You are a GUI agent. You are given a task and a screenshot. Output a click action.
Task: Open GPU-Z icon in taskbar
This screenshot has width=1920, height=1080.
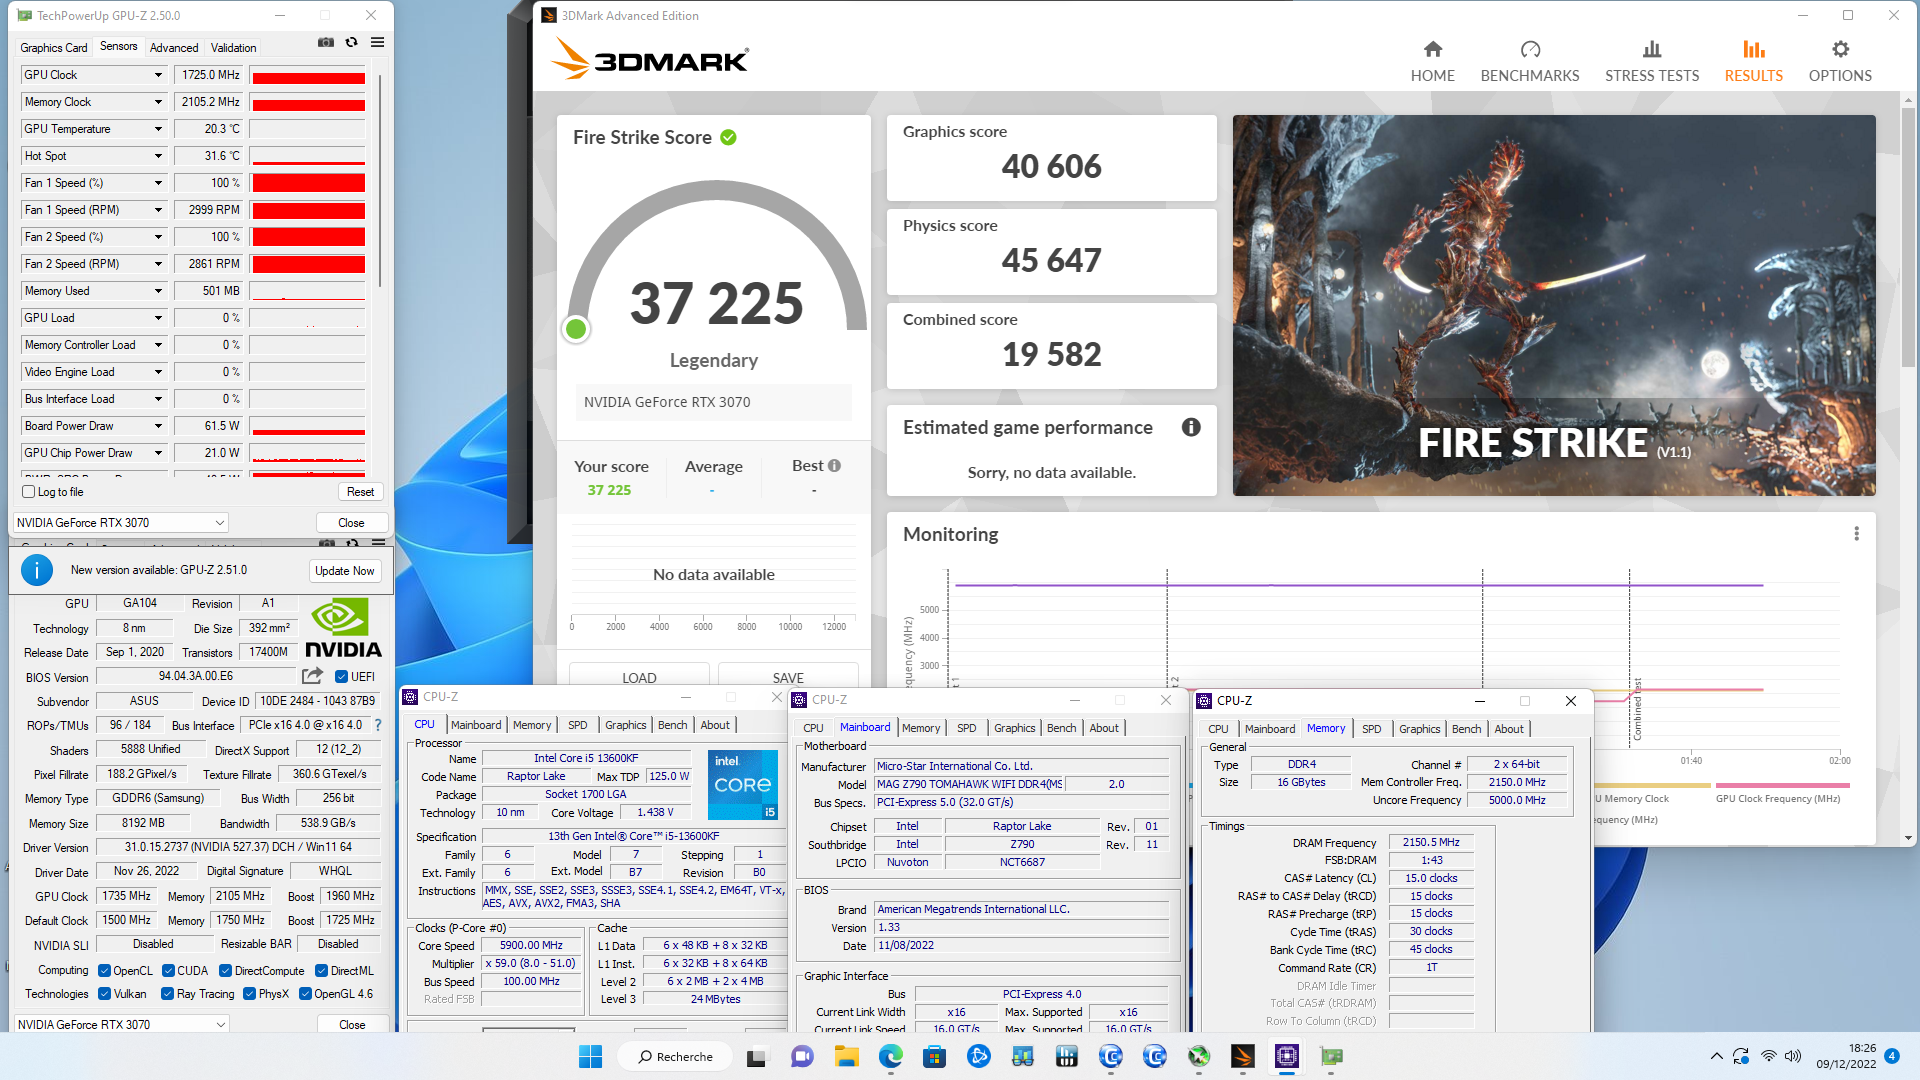click(1330, 1056)
